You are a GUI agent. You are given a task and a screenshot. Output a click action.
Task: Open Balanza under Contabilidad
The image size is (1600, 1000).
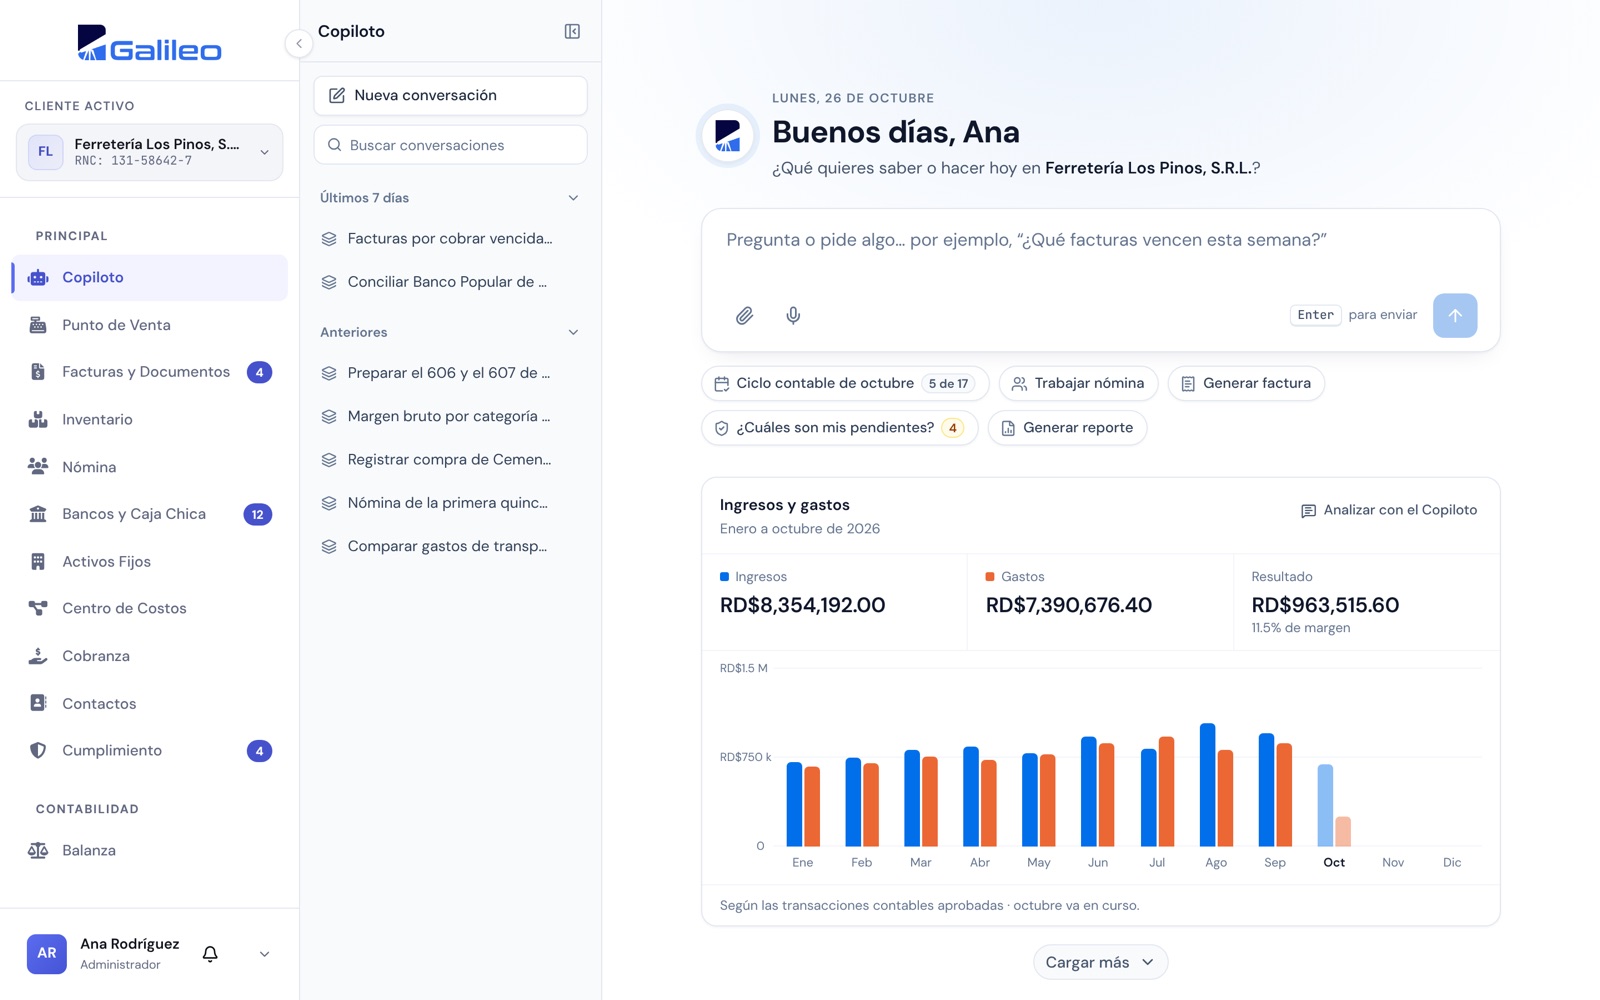point(150,851)
